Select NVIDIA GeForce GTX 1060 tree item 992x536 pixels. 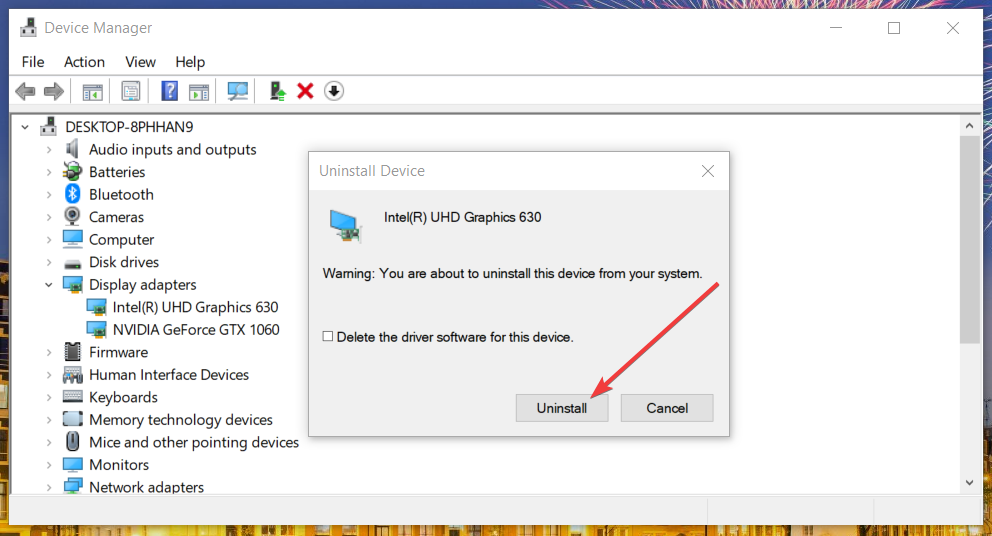(x=195, y=330)
